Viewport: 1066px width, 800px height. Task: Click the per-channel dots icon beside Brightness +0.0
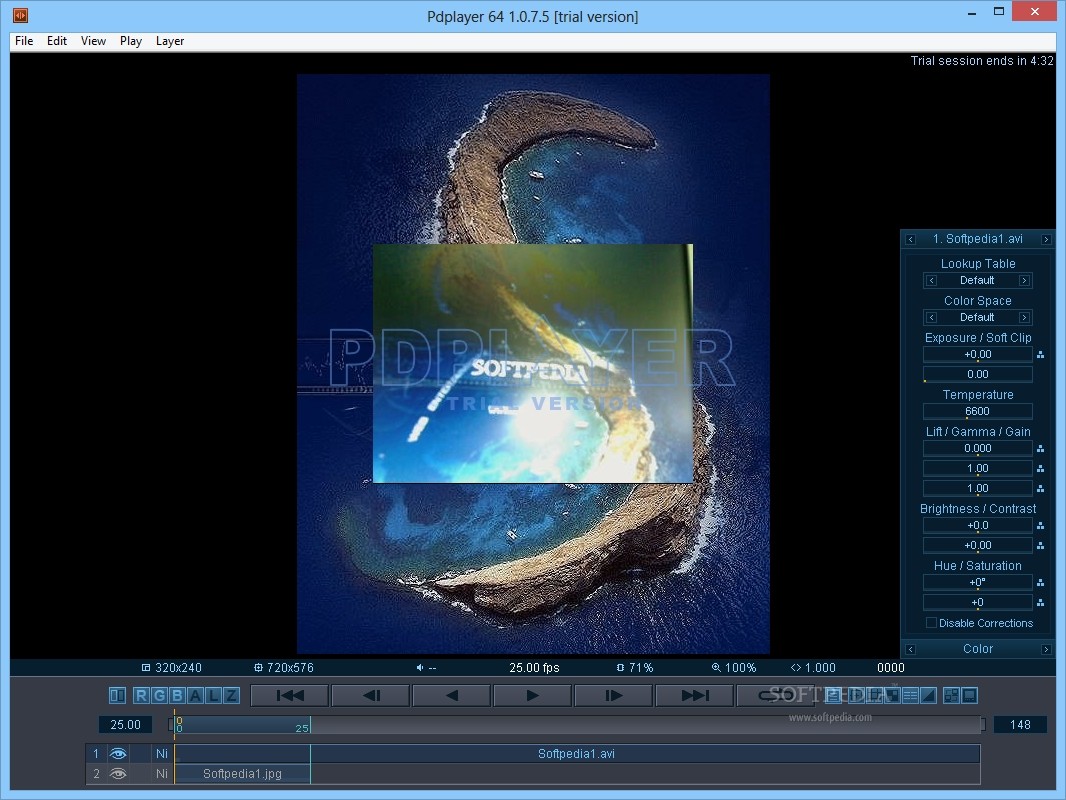(x=1040, y=525)
